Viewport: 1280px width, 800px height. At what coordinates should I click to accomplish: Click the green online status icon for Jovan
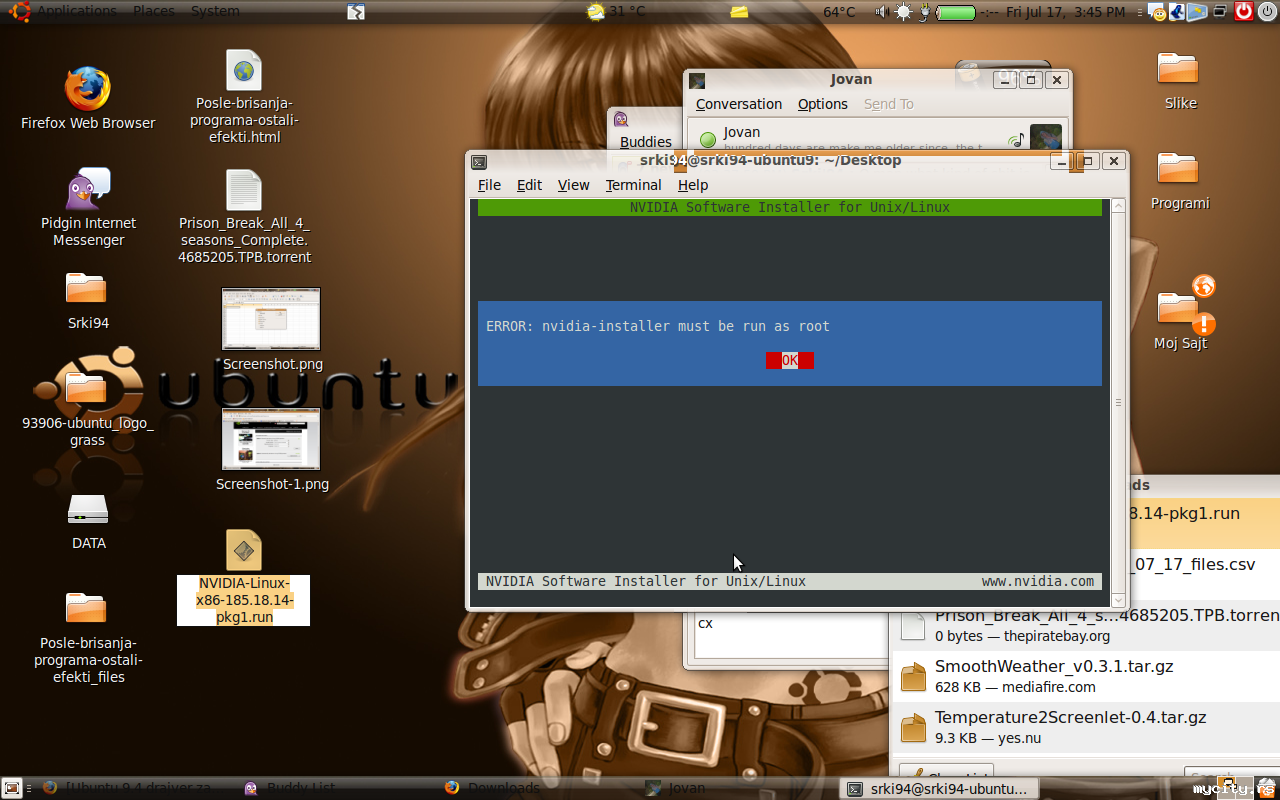(x=708, y=140)
